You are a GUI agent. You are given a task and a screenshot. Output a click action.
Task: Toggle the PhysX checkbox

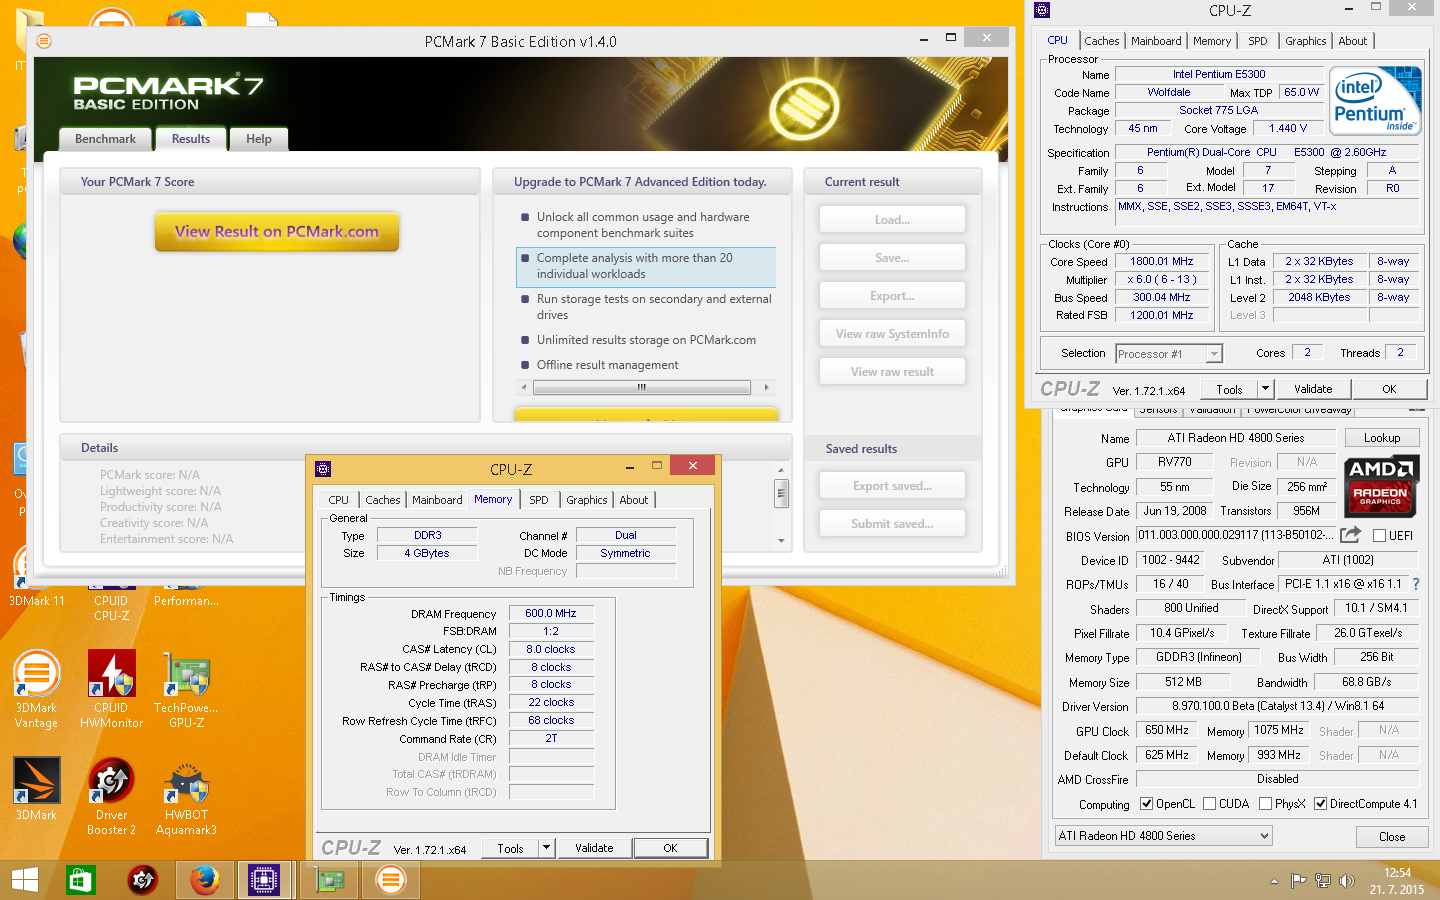click(1265, 804)
